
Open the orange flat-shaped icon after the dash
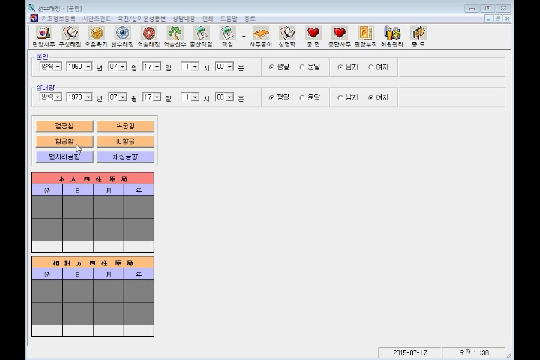click(261, 36)
